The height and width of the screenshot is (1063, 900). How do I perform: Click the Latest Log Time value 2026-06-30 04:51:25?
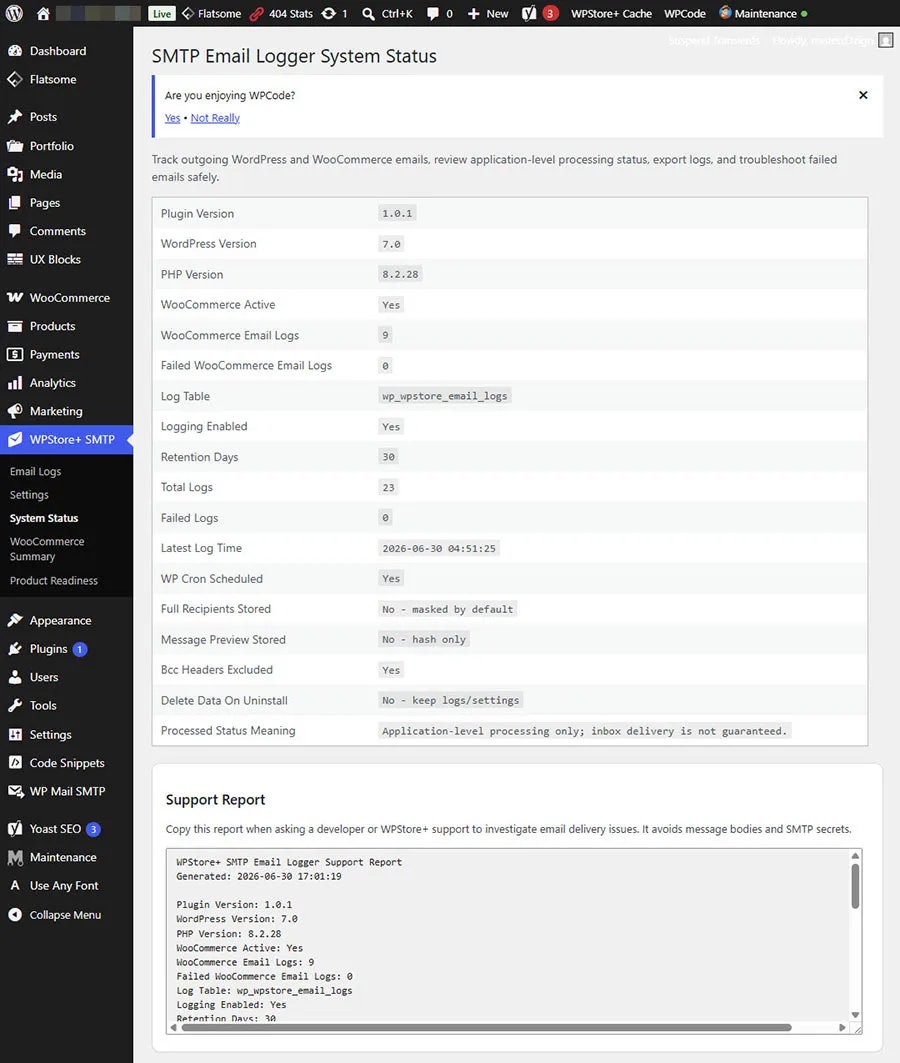[438, 548]
